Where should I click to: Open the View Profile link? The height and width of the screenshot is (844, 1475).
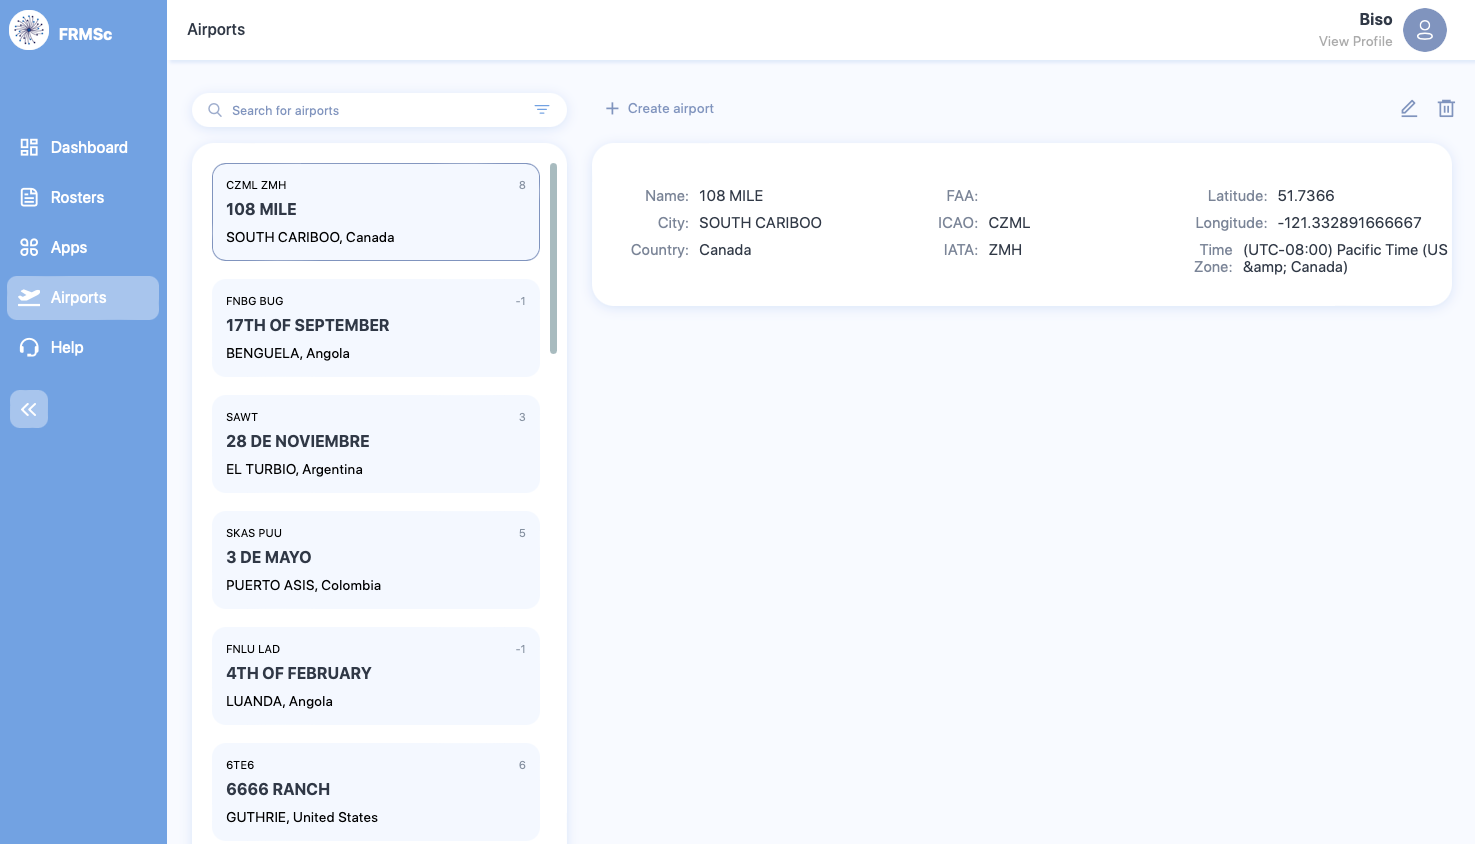click(1356, 41)
